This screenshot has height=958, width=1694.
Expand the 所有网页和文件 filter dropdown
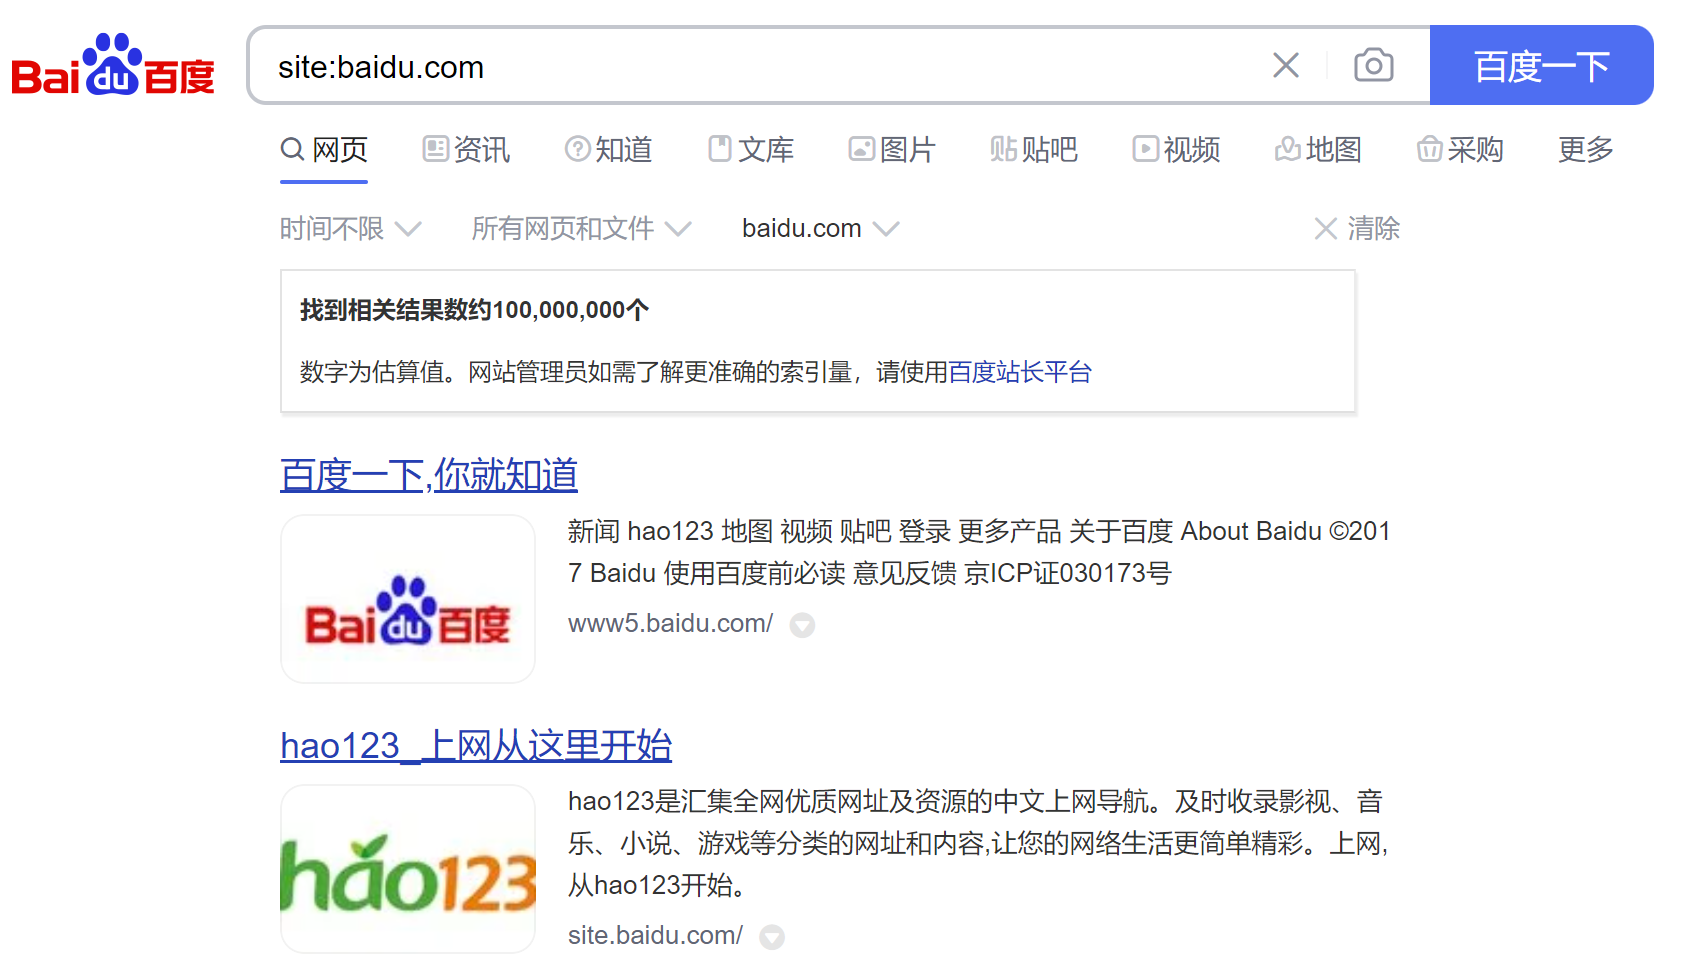click(581, 229)
